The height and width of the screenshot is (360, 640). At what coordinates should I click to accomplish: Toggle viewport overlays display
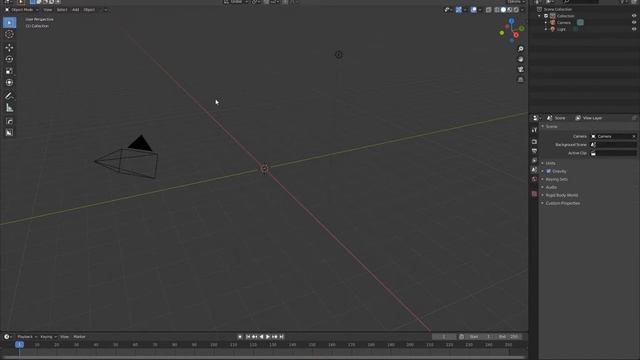pyautogui.click(x=473, y=10)
